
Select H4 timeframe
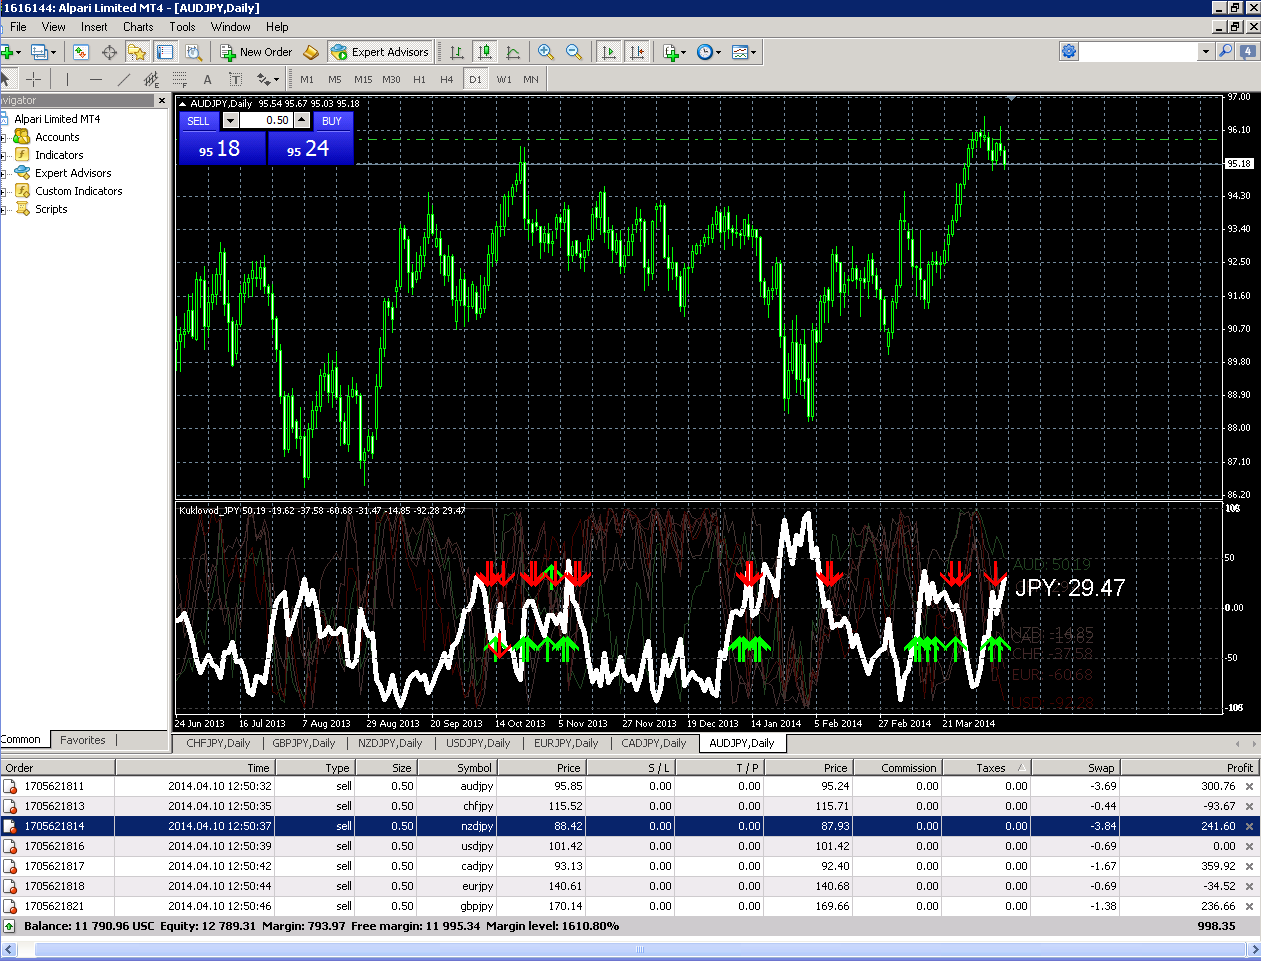pyautogui.click(x=447, y=79)
